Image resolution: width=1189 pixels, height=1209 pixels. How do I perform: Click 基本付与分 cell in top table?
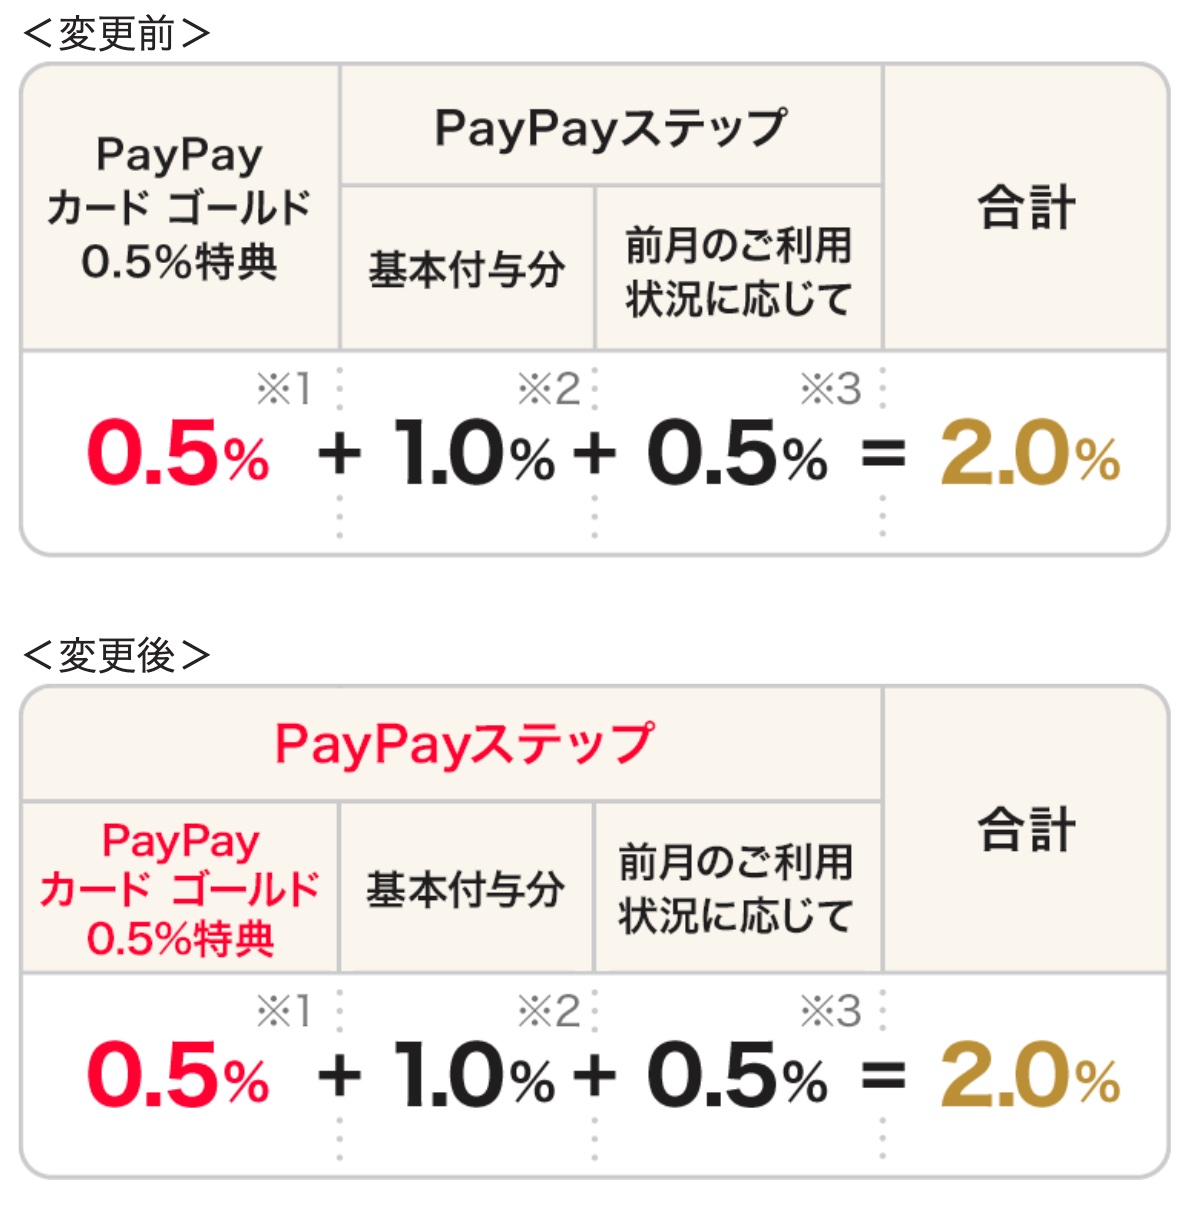(467, 269)
